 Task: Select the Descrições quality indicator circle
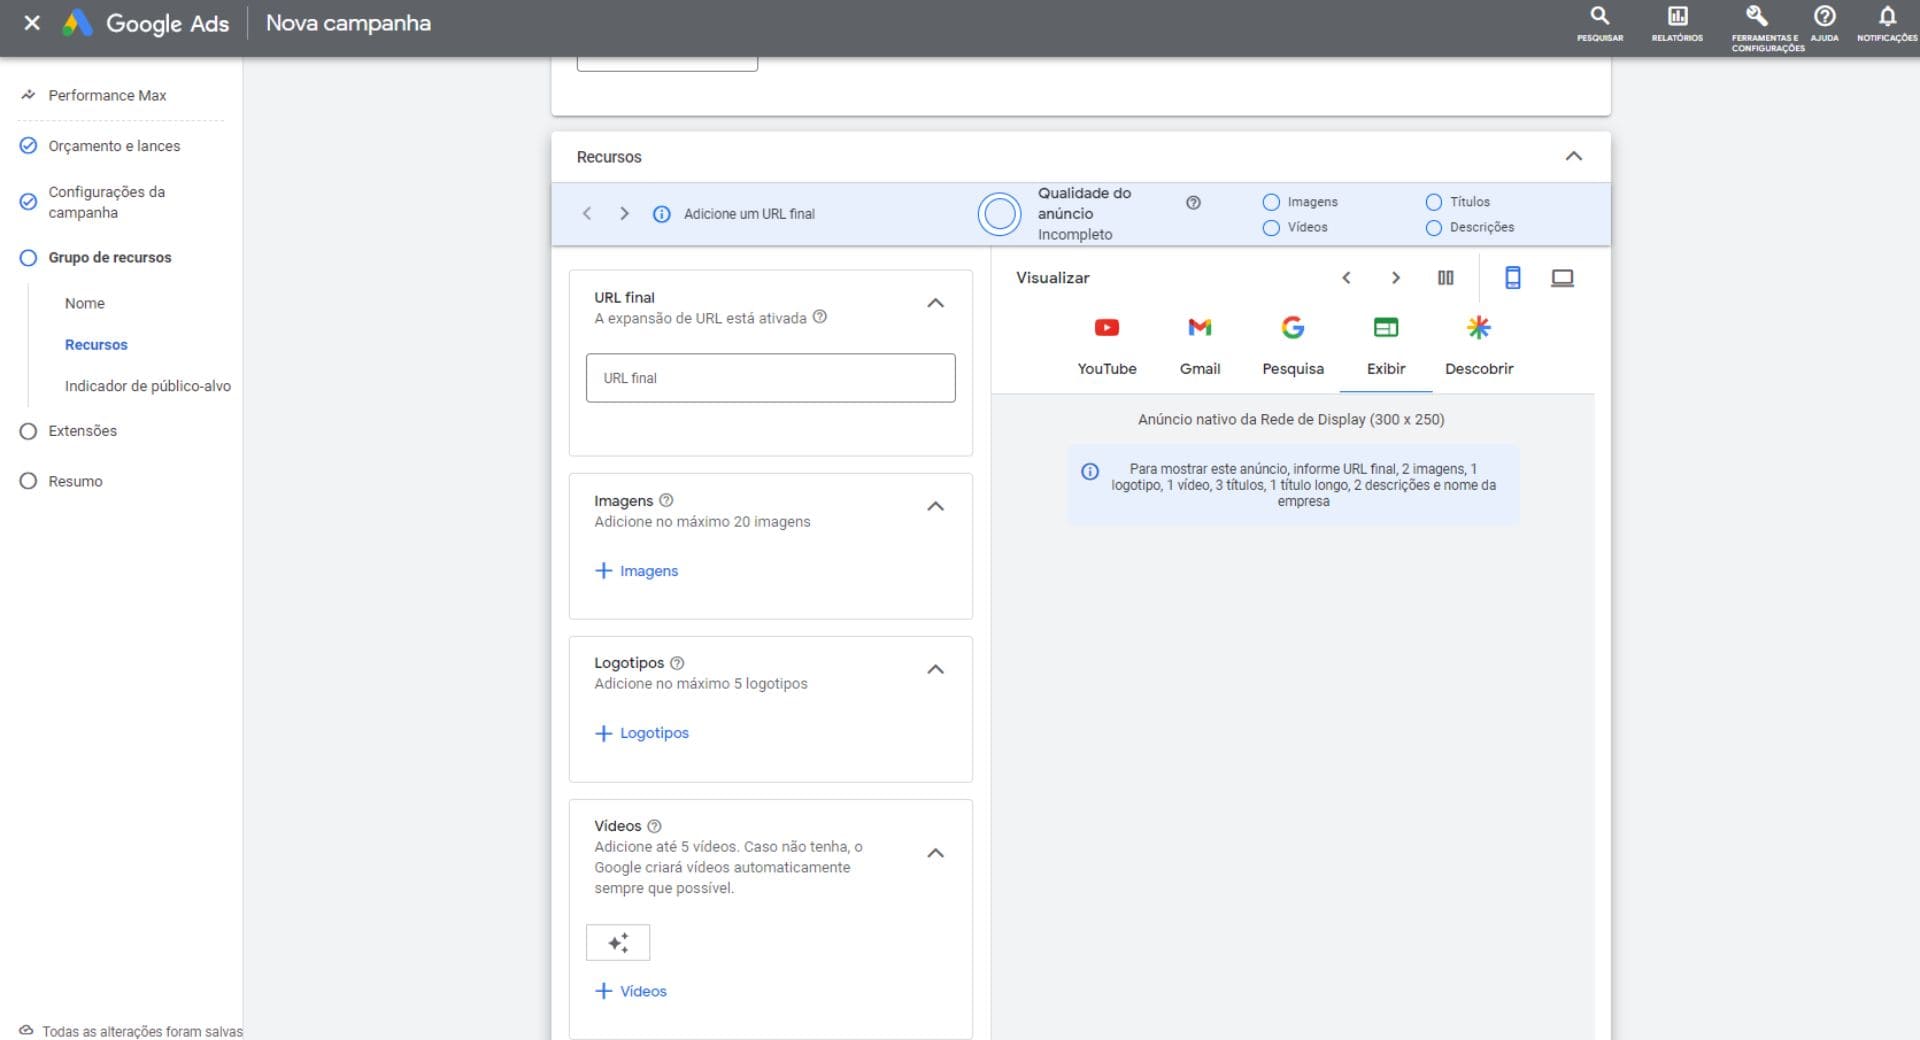[1433, 228]
